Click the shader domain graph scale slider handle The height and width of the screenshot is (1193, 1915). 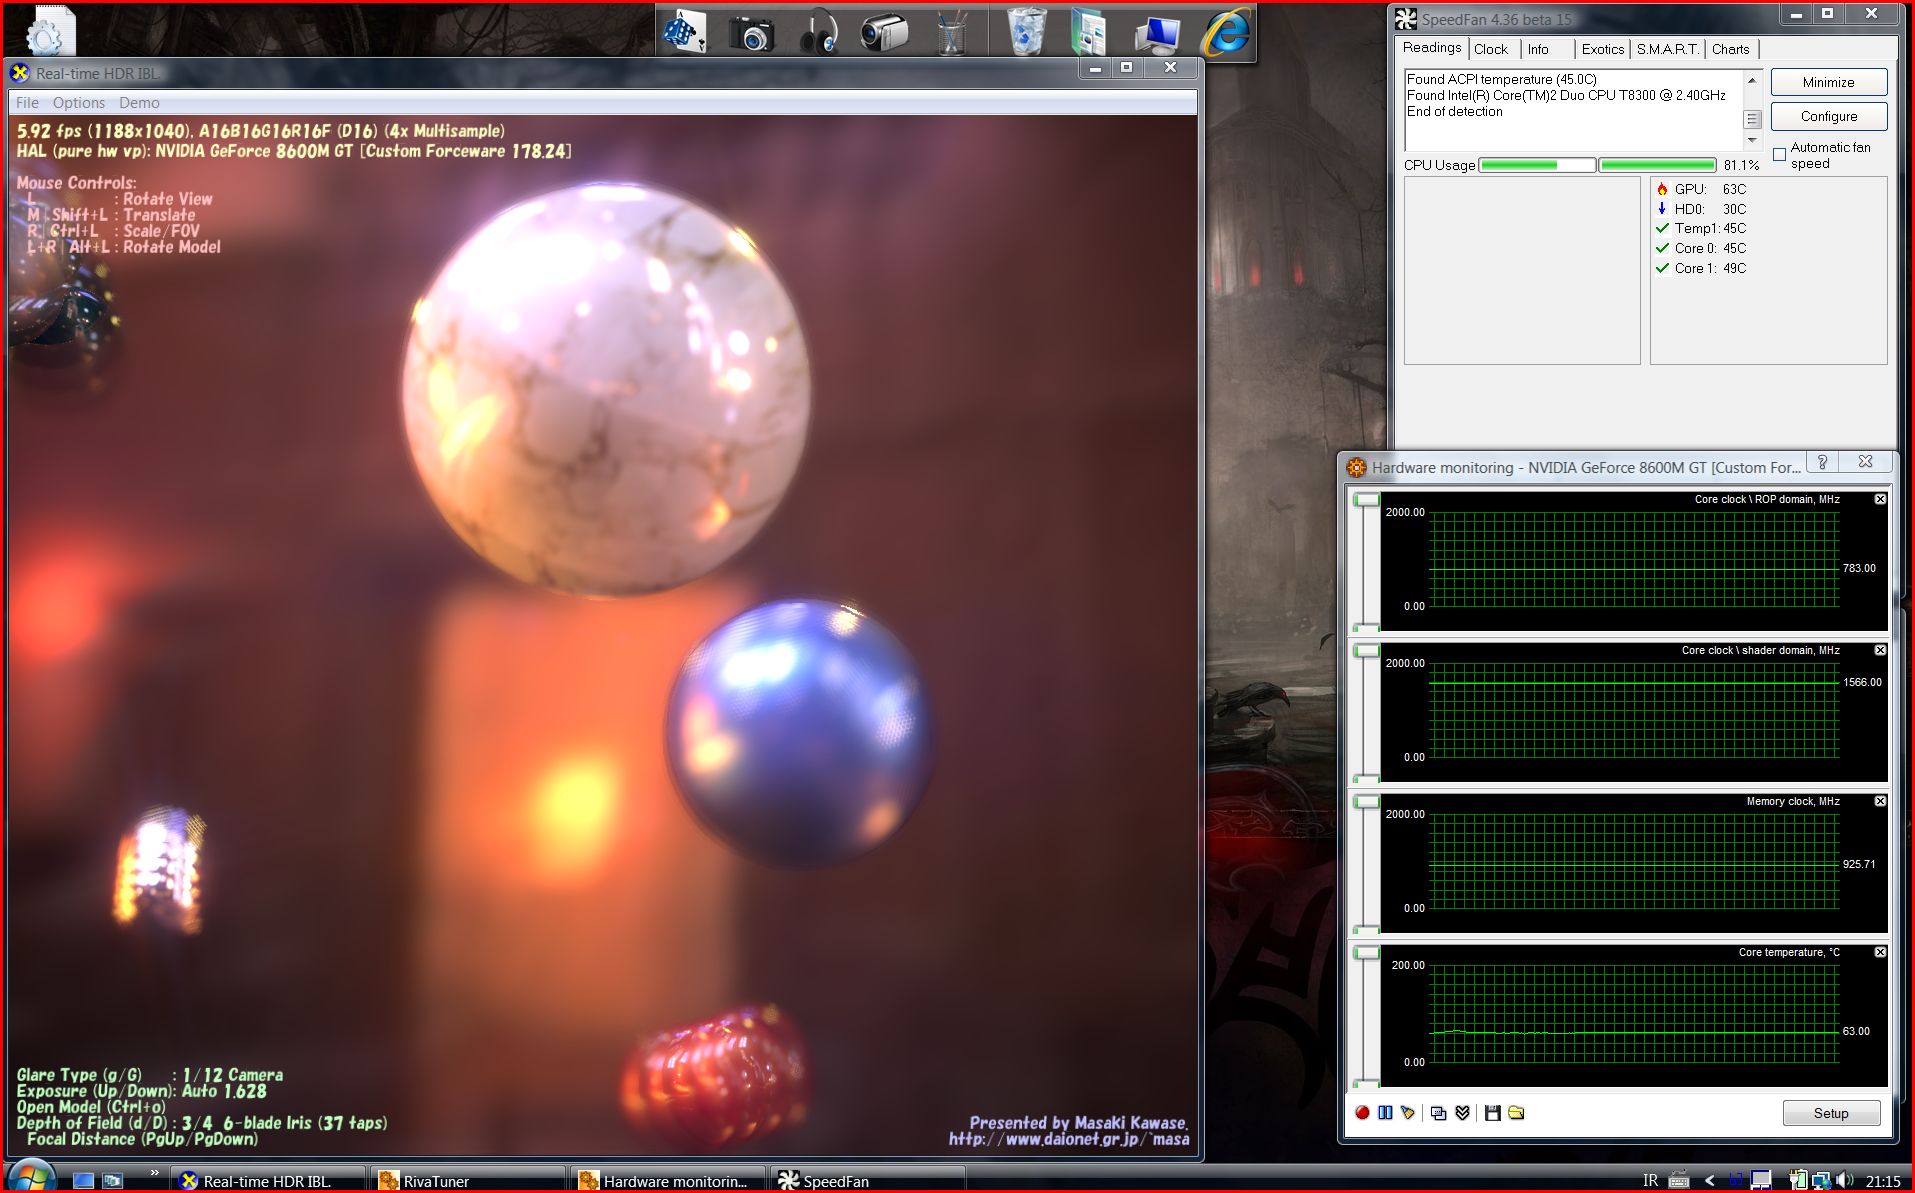coord(1366,651)
